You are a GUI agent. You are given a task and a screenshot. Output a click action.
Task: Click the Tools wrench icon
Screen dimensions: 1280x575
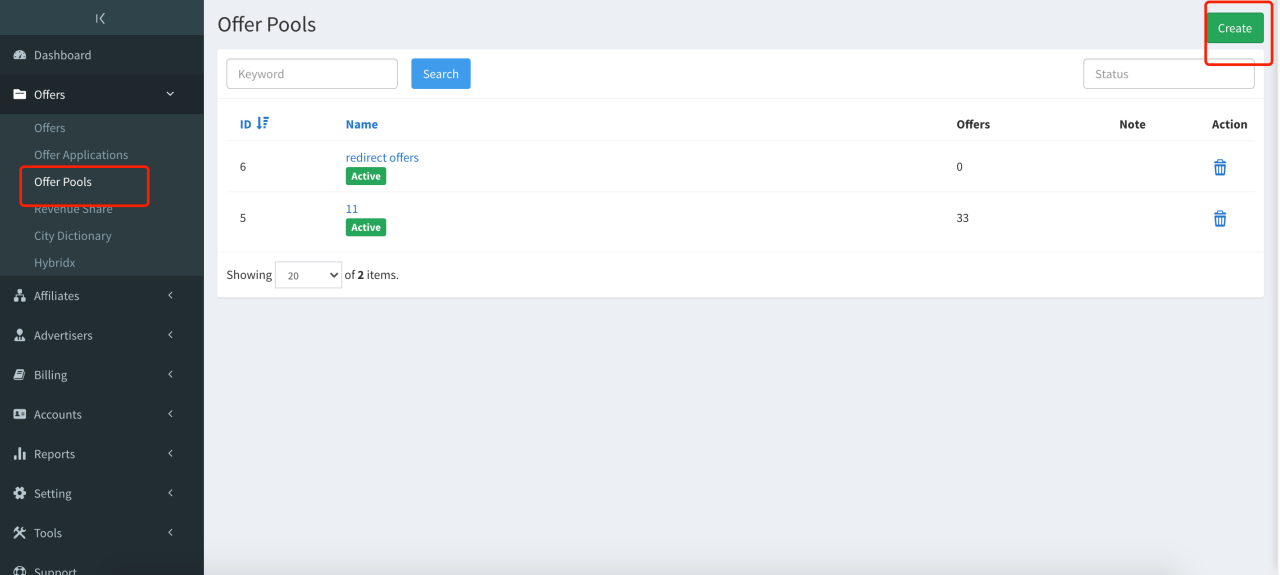coord(19,533)
